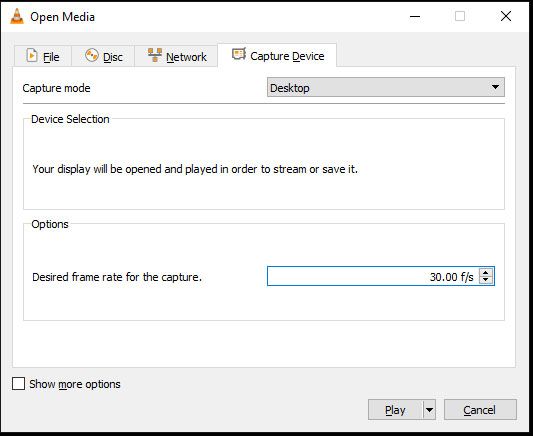This screenshot has width=533, height=436.
Task: Click the Capture Device tab's icon
Action: [239, 54]
